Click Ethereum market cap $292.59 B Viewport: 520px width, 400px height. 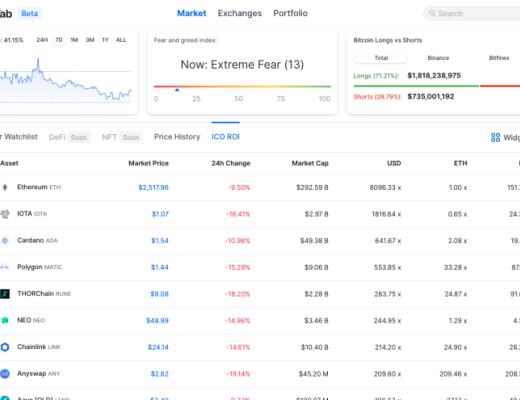[x=312, y=187]
